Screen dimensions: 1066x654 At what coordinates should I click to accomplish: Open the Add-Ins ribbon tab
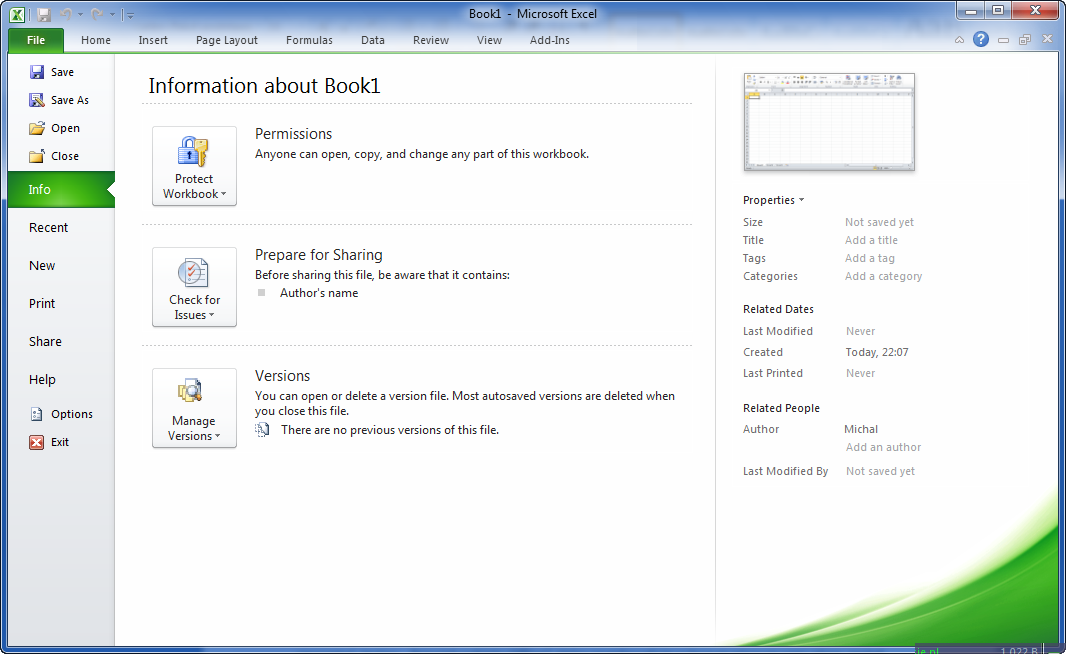tap(550, 40)
